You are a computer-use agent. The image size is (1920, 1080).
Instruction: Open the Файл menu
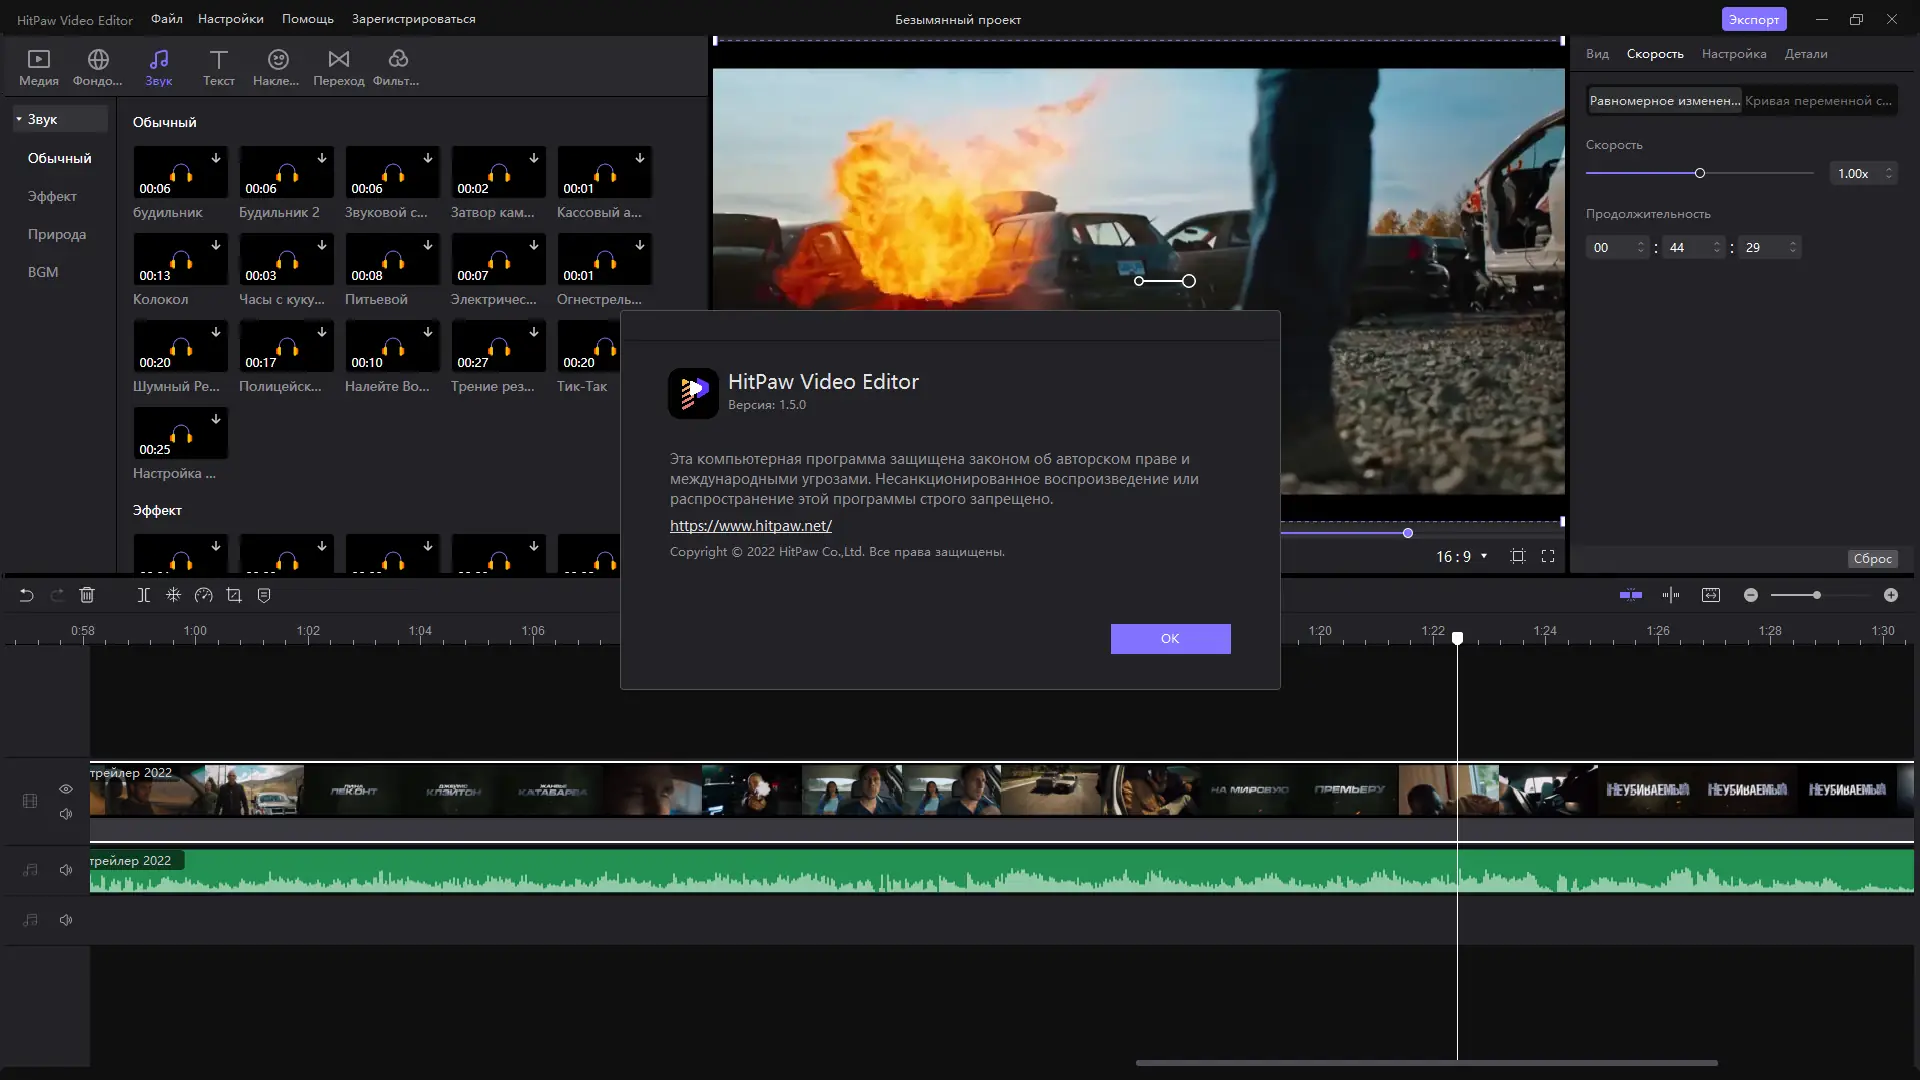(166, 18)
